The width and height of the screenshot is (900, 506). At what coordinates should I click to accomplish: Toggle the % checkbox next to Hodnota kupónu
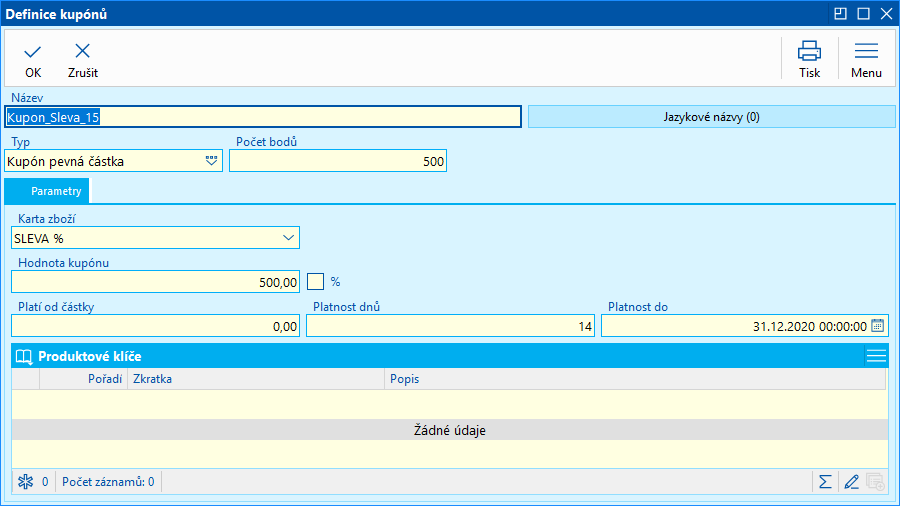[x=315, y=282]
